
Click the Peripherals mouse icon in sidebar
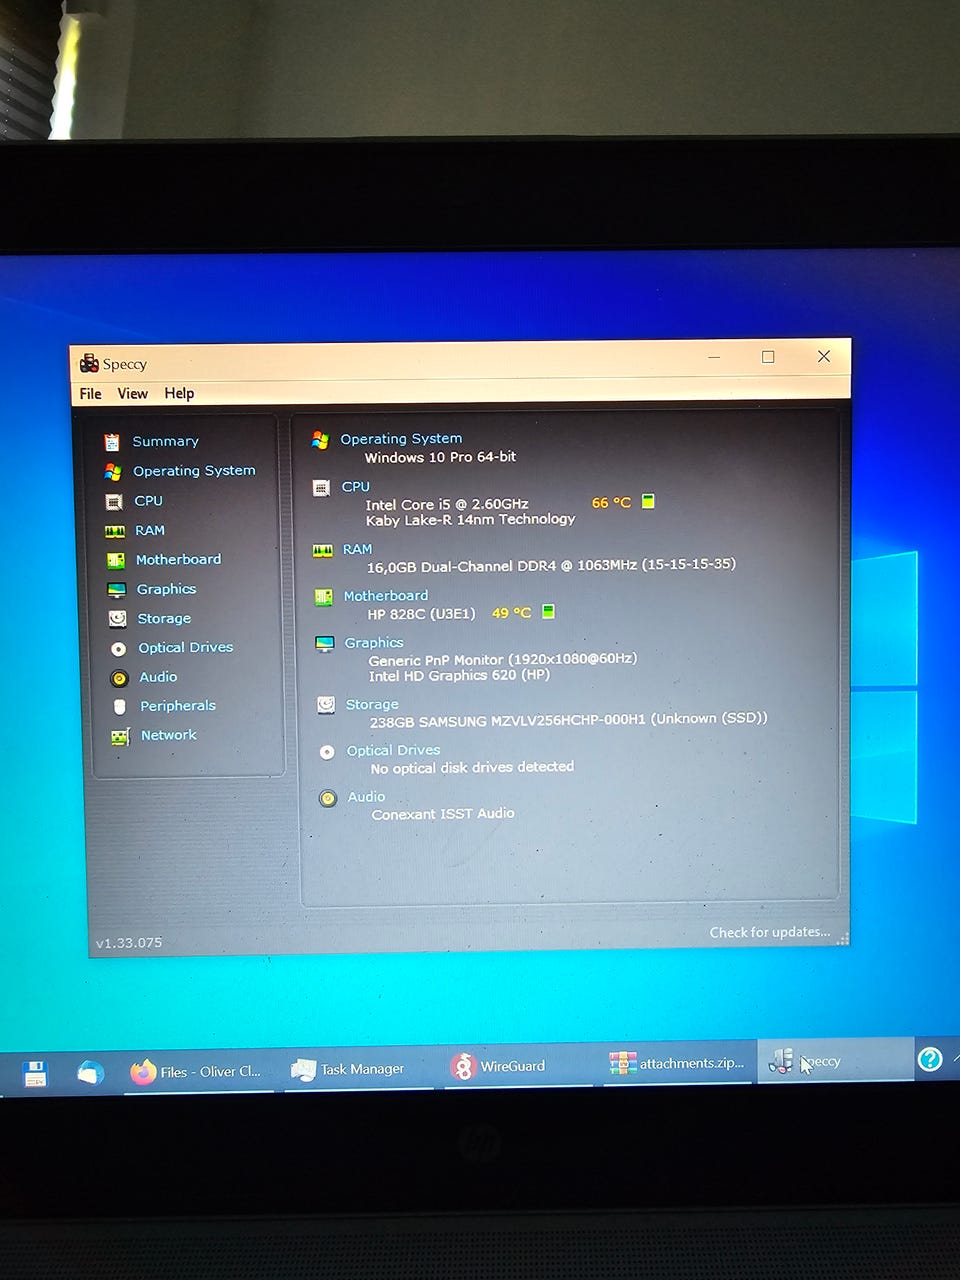pyautogui.click(x=120, y=707)
